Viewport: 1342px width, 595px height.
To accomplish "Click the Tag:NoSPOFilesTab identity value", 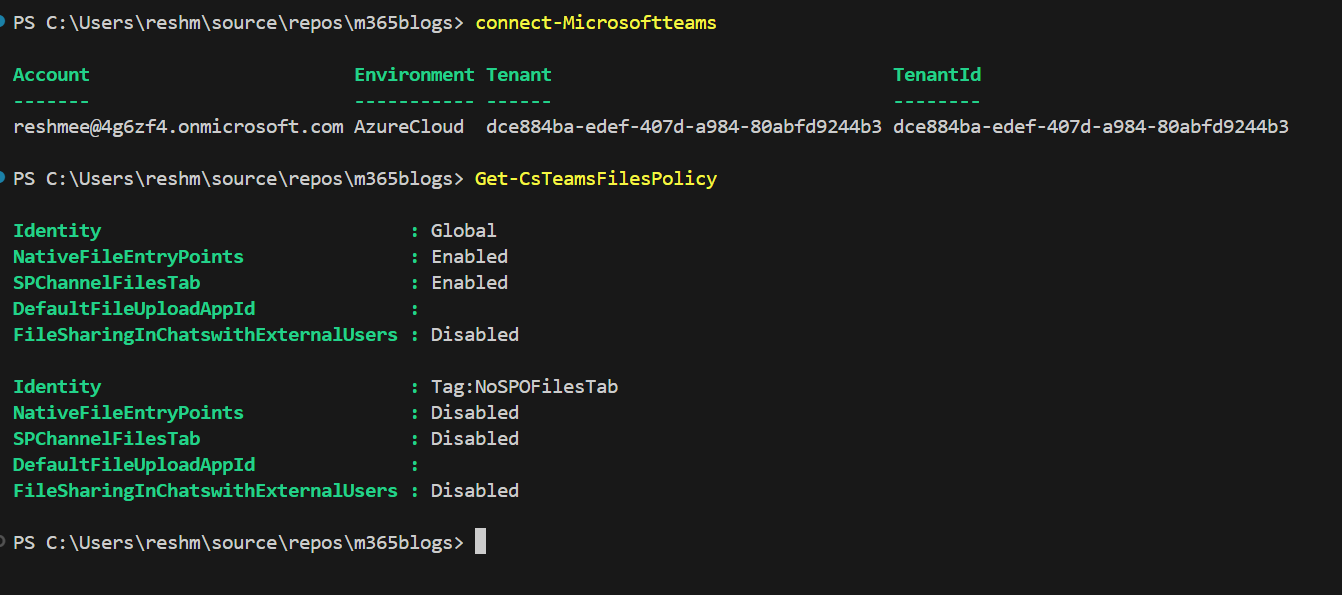I will point(524,387).
